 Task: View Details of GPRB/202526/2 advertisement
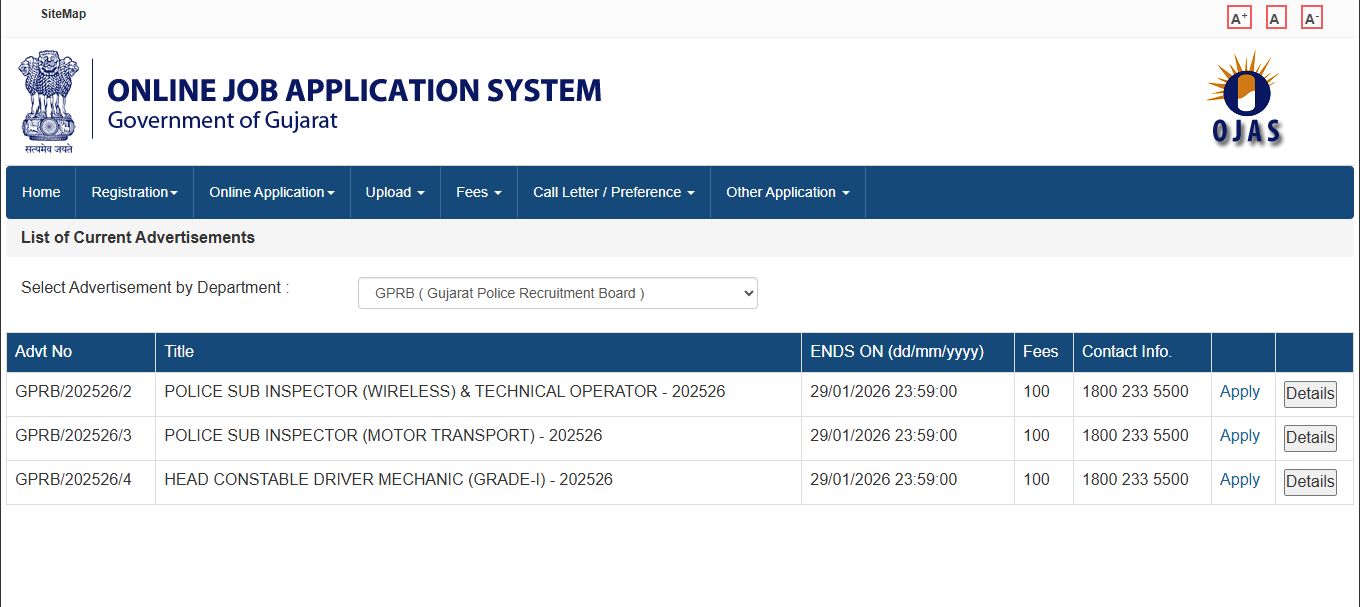tap(1310, 393)
